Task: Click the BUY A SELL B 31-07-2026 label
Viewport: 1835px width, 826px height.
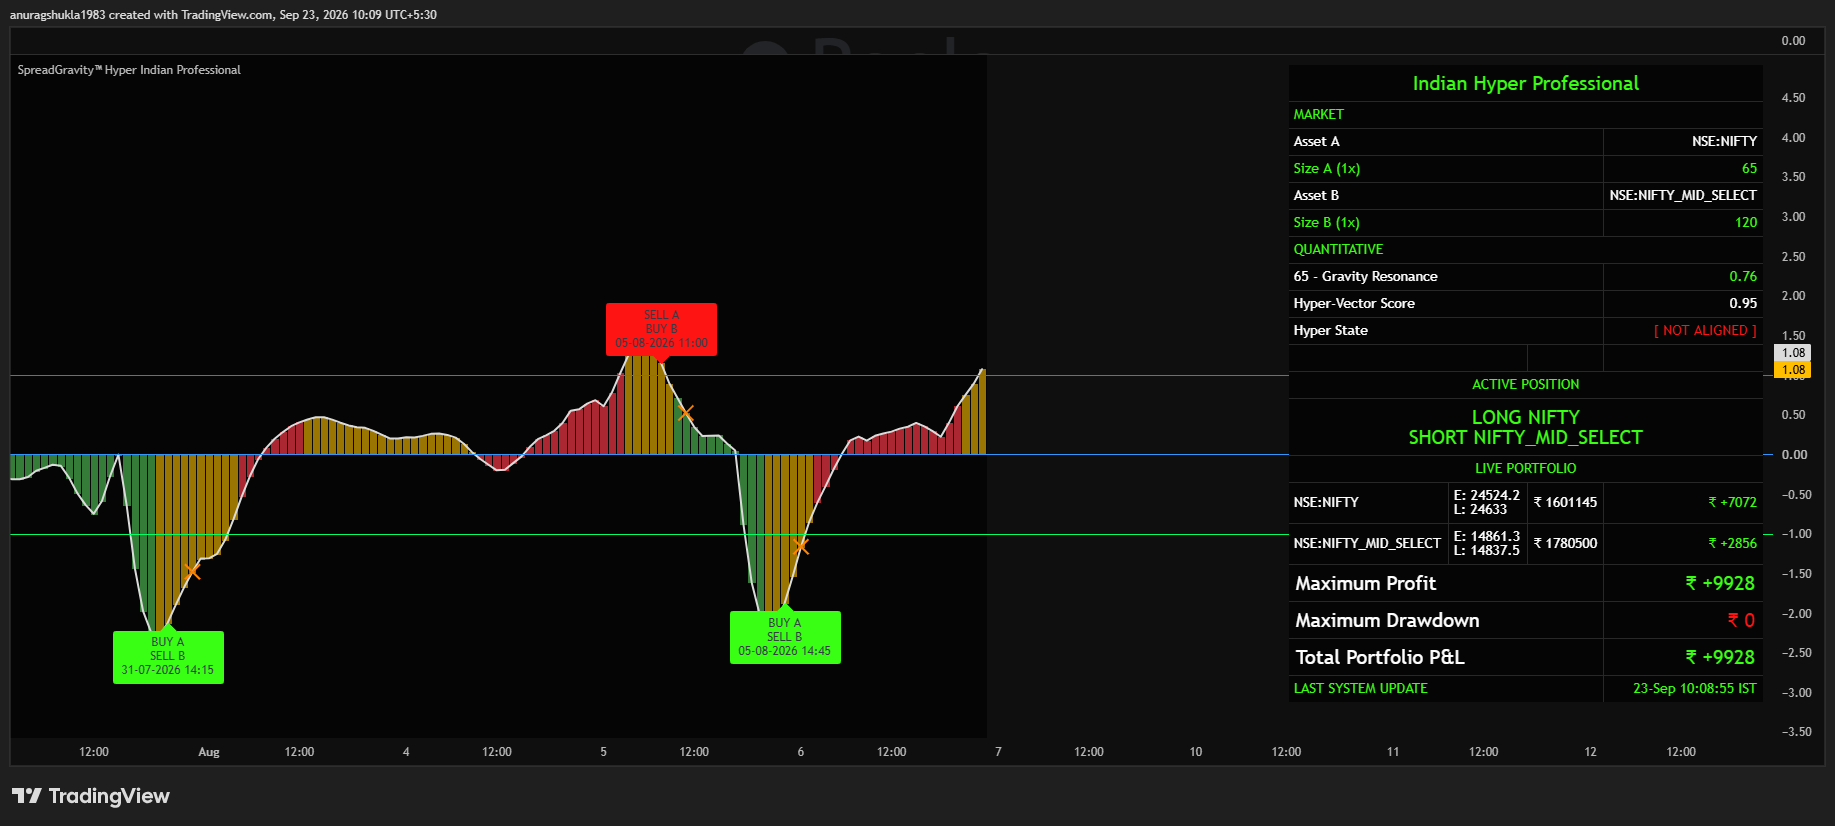Action: 168,657
